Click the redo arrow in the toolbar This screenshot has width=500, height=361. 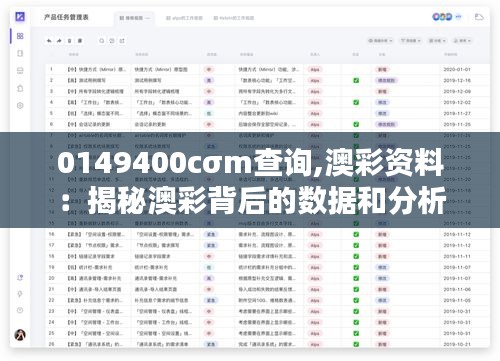click(59, 41)
